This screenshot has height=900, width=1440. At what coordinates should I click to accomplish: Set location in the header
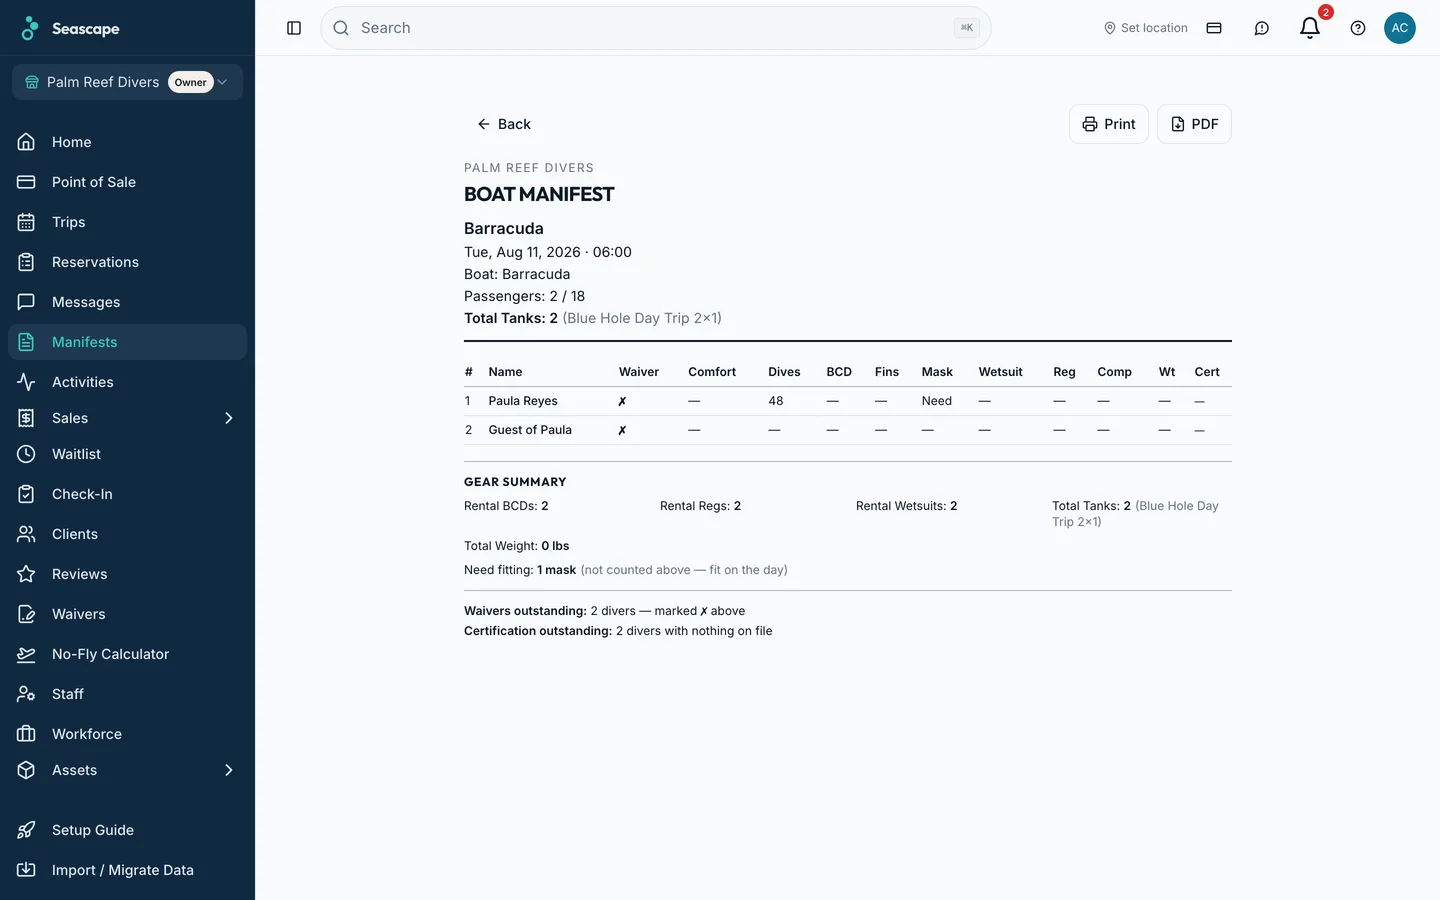1145,28
